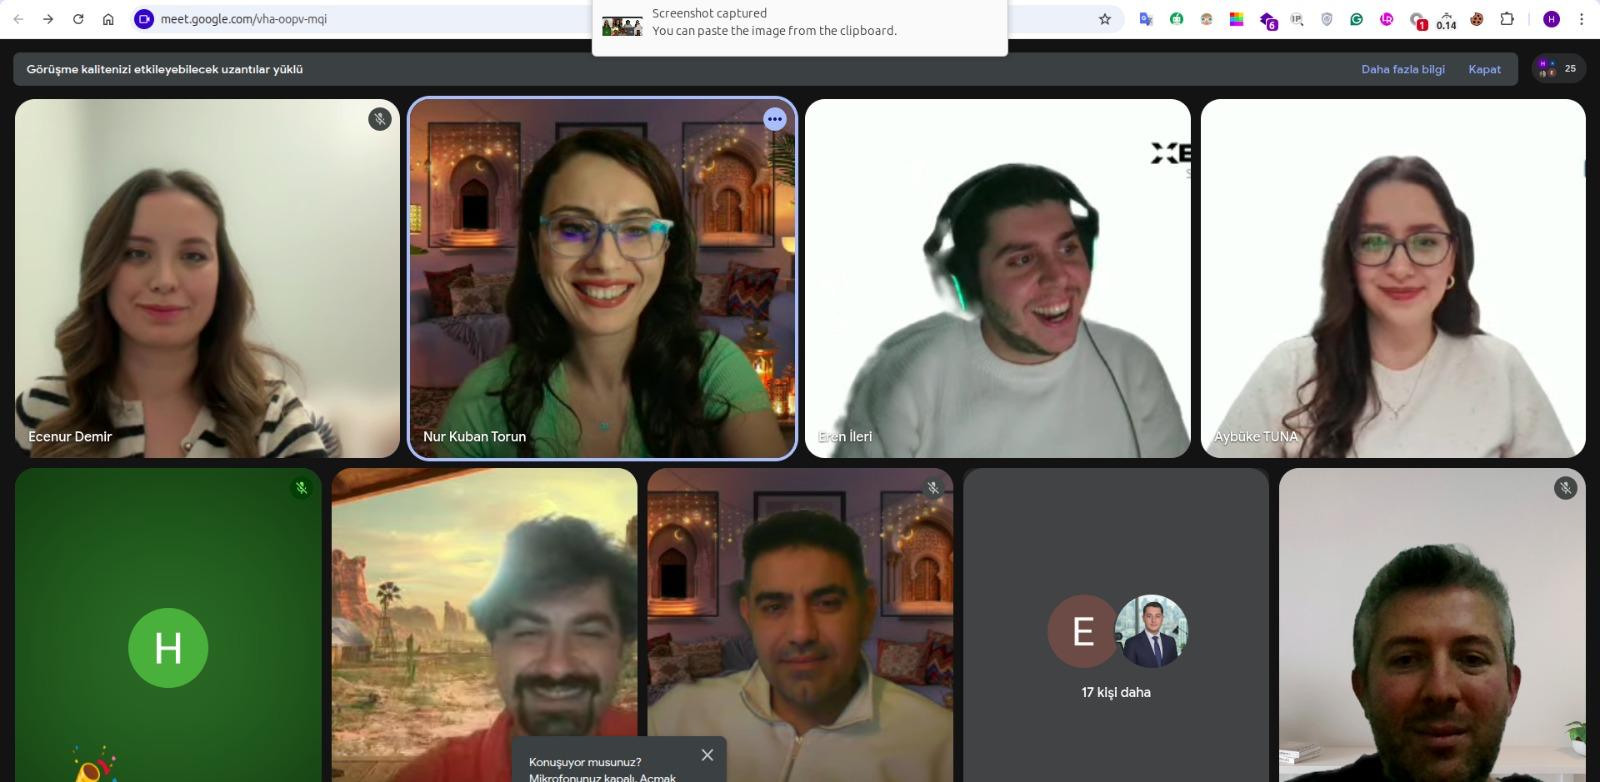Open the participant count chip showing 25

1558,69
